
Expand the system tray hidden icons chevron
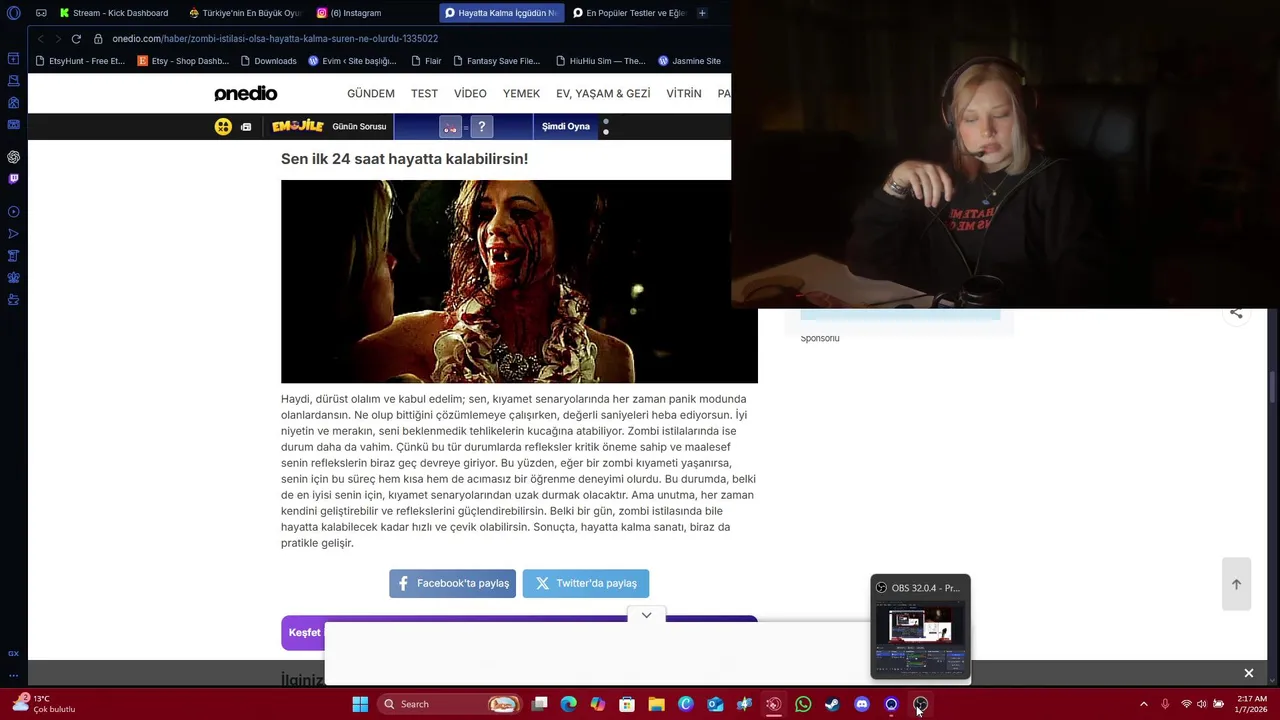click(1144, 704)
